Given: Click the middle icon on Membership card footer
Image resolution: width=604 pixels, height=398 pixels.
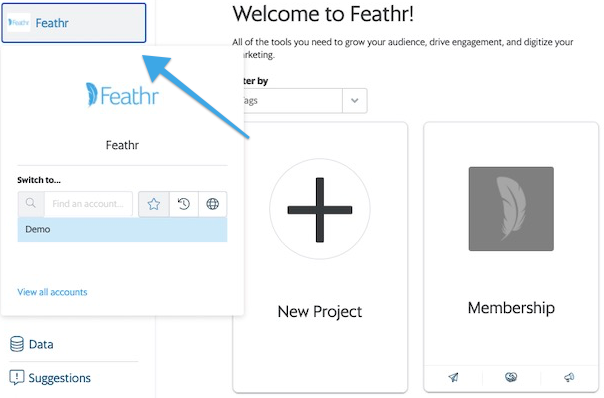Looking at the screenshot, I should click(x=511, y=377).
